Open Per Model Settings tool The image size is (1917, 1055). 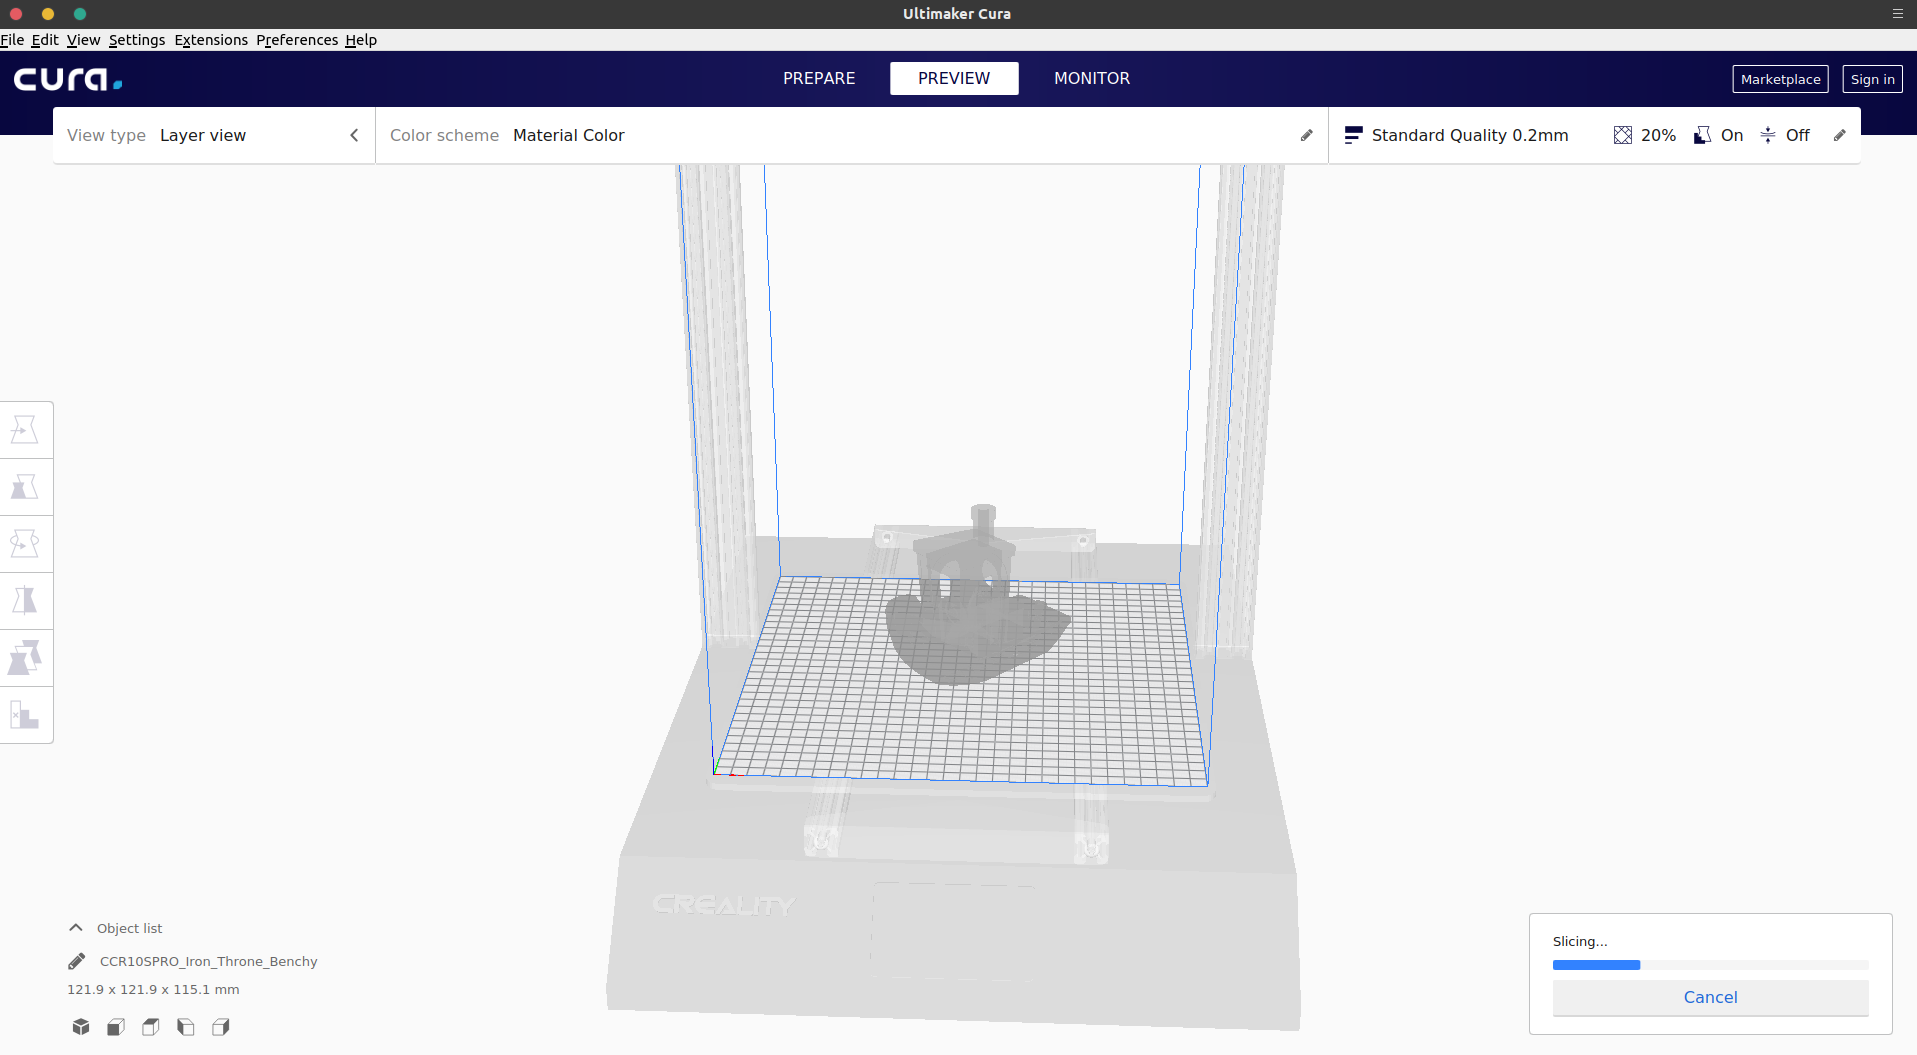[26, 657]
